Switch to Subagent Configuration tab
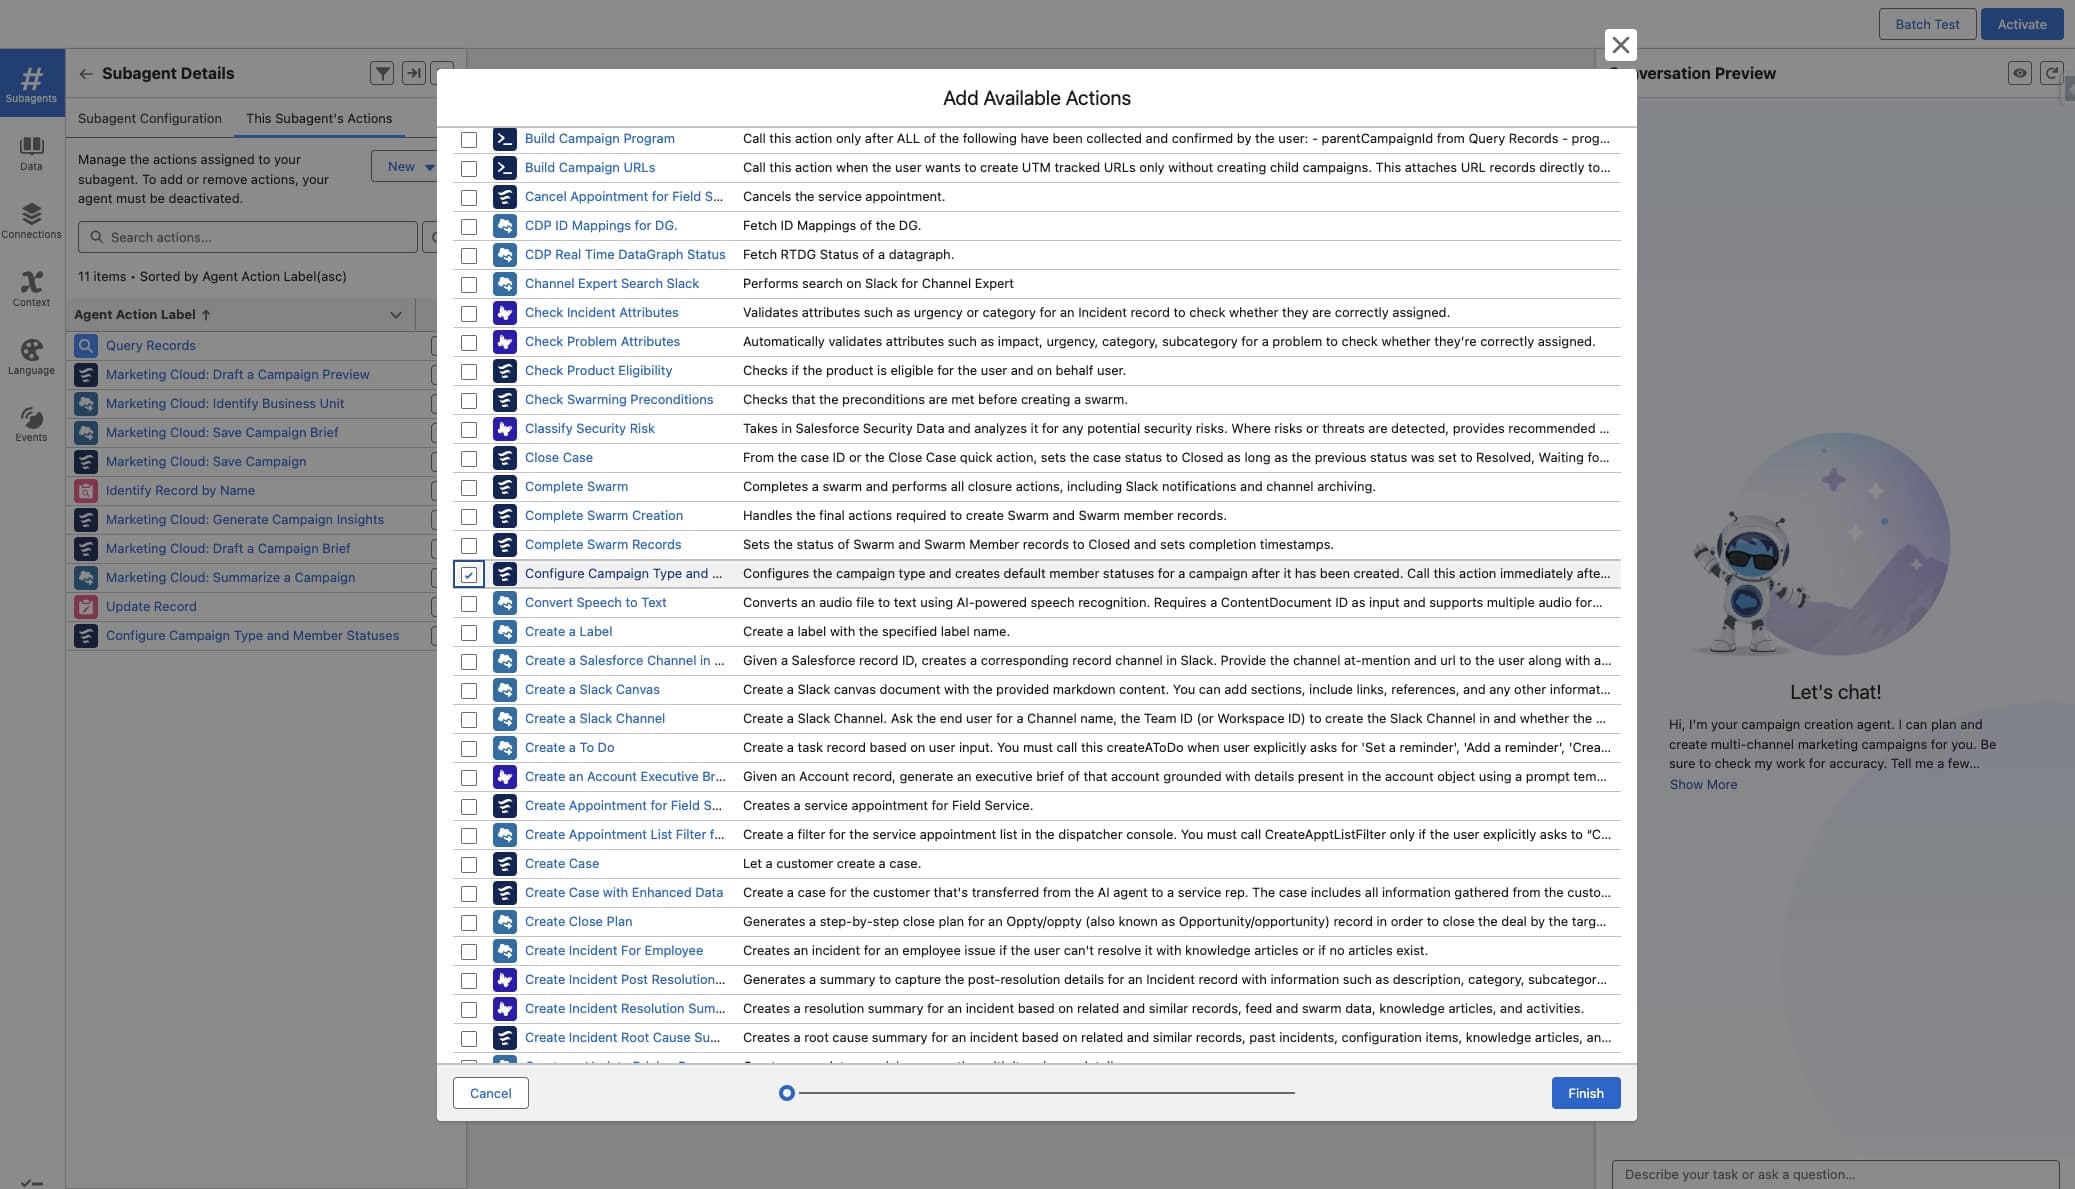Screen dimensions: 2075x1189 150,118
